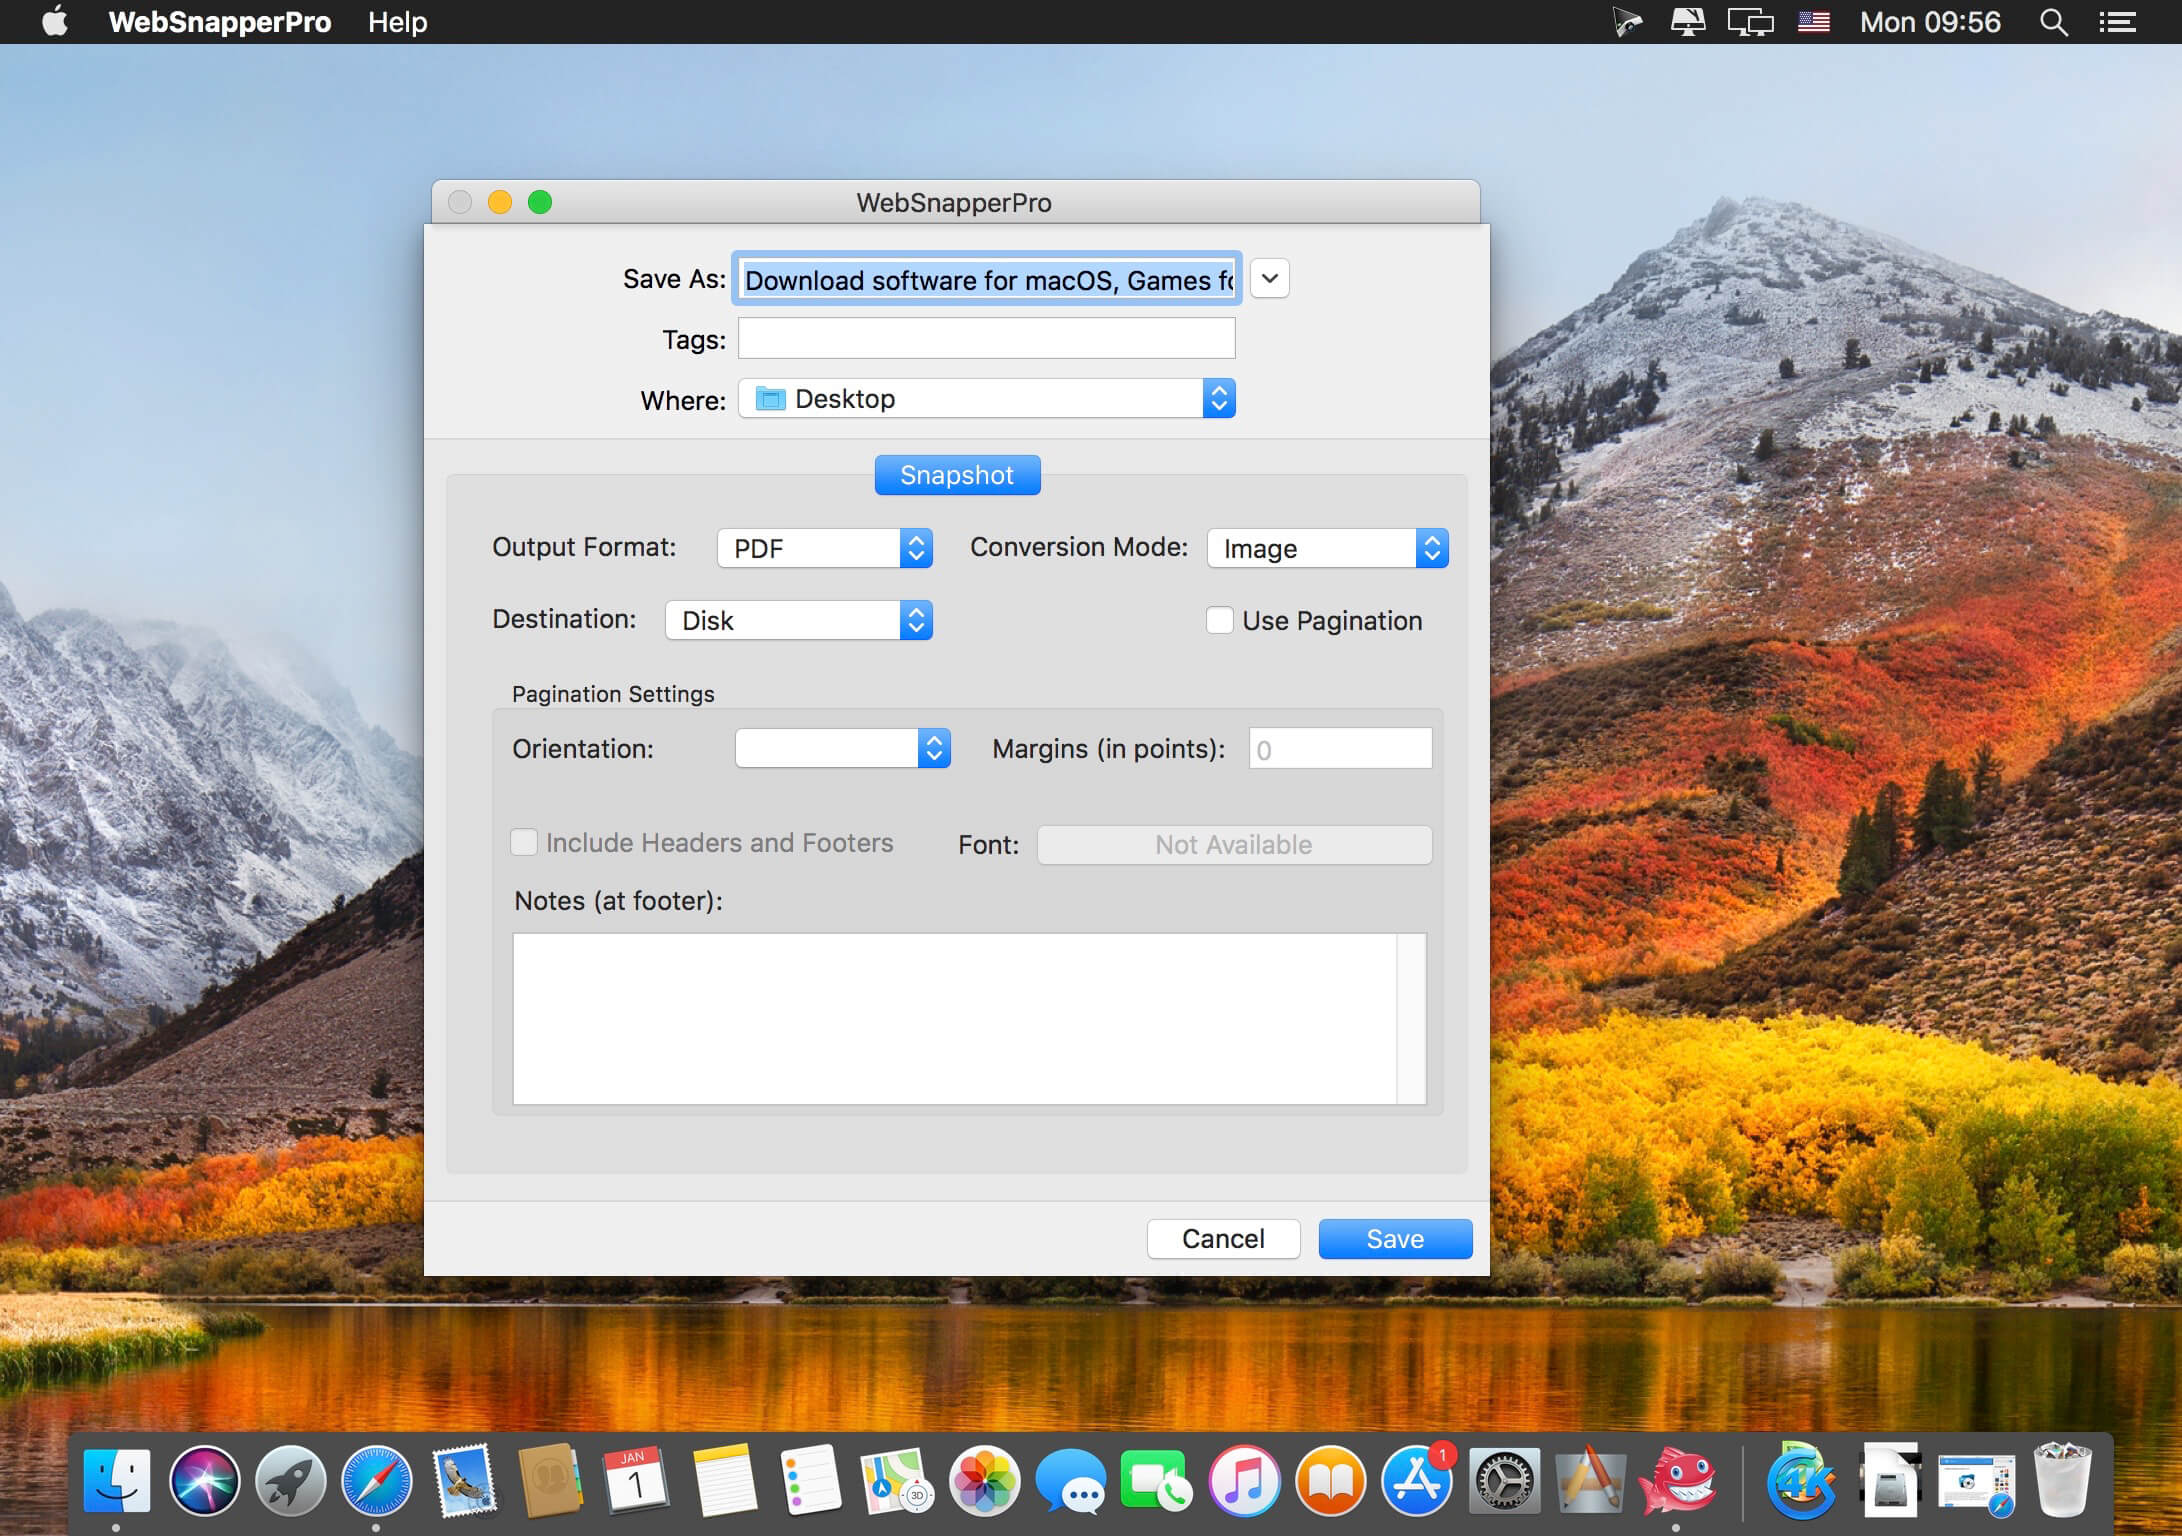Image resolution: width=2182 pixels, height=1536 pixels.
Task: Open iTunes music icon in Dock
Action: 1243,1481
